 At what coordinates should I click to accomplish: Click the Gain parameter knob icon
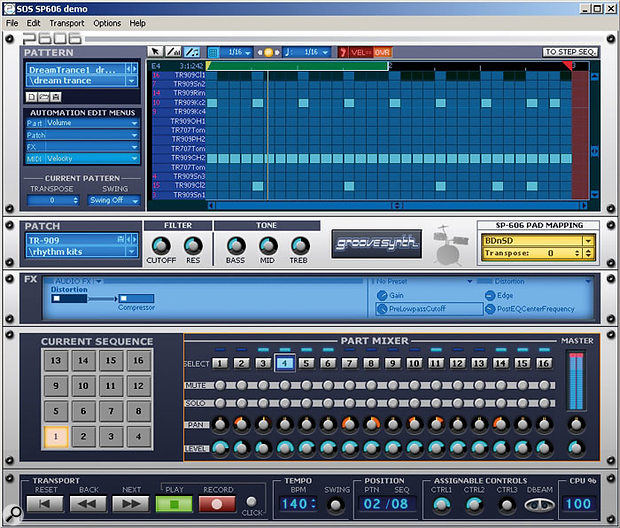[x=382, y=295]
